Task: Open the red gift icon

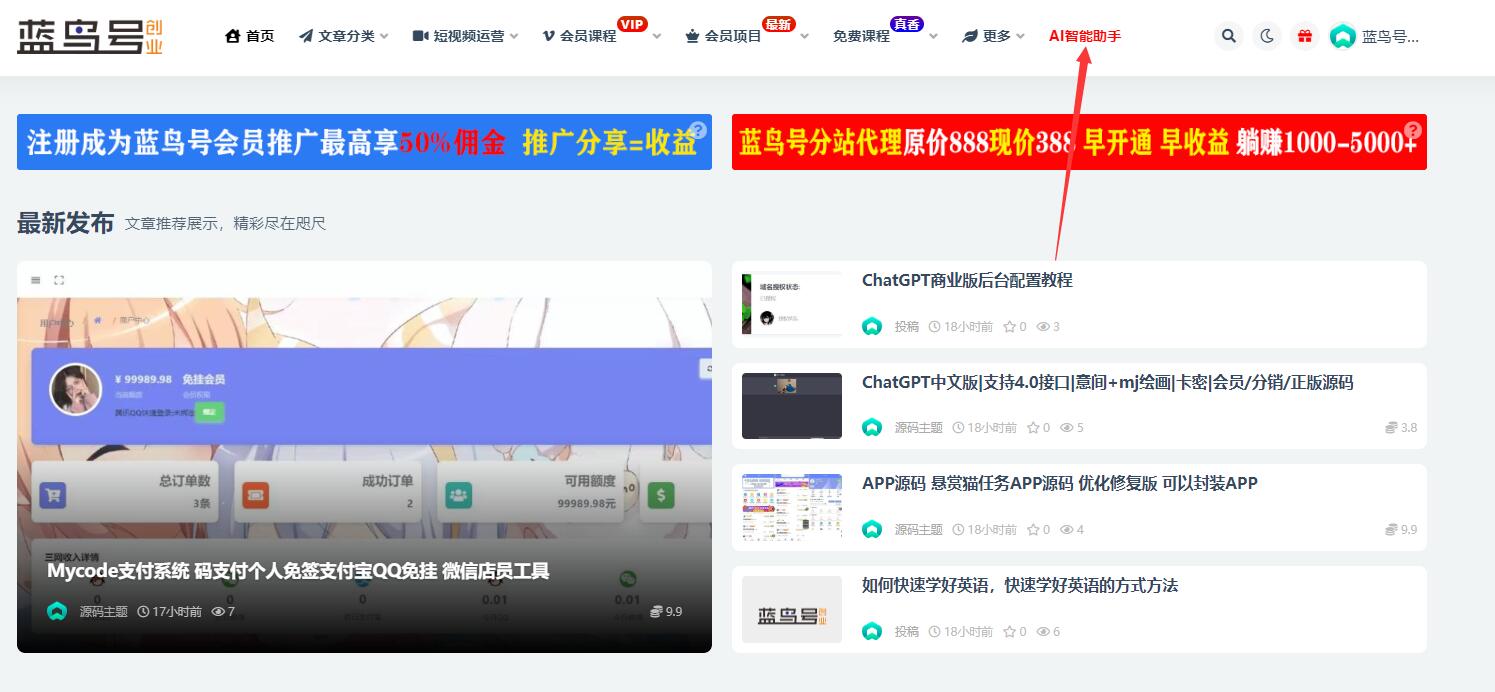Action: tap(1304, 35)
